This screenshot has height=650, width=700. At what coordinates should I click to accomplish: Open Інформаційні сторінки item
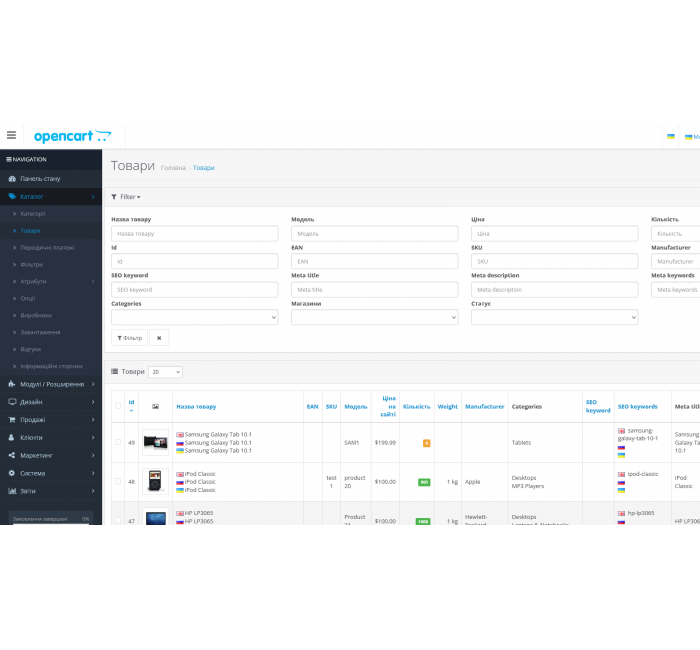coord(51,367)
